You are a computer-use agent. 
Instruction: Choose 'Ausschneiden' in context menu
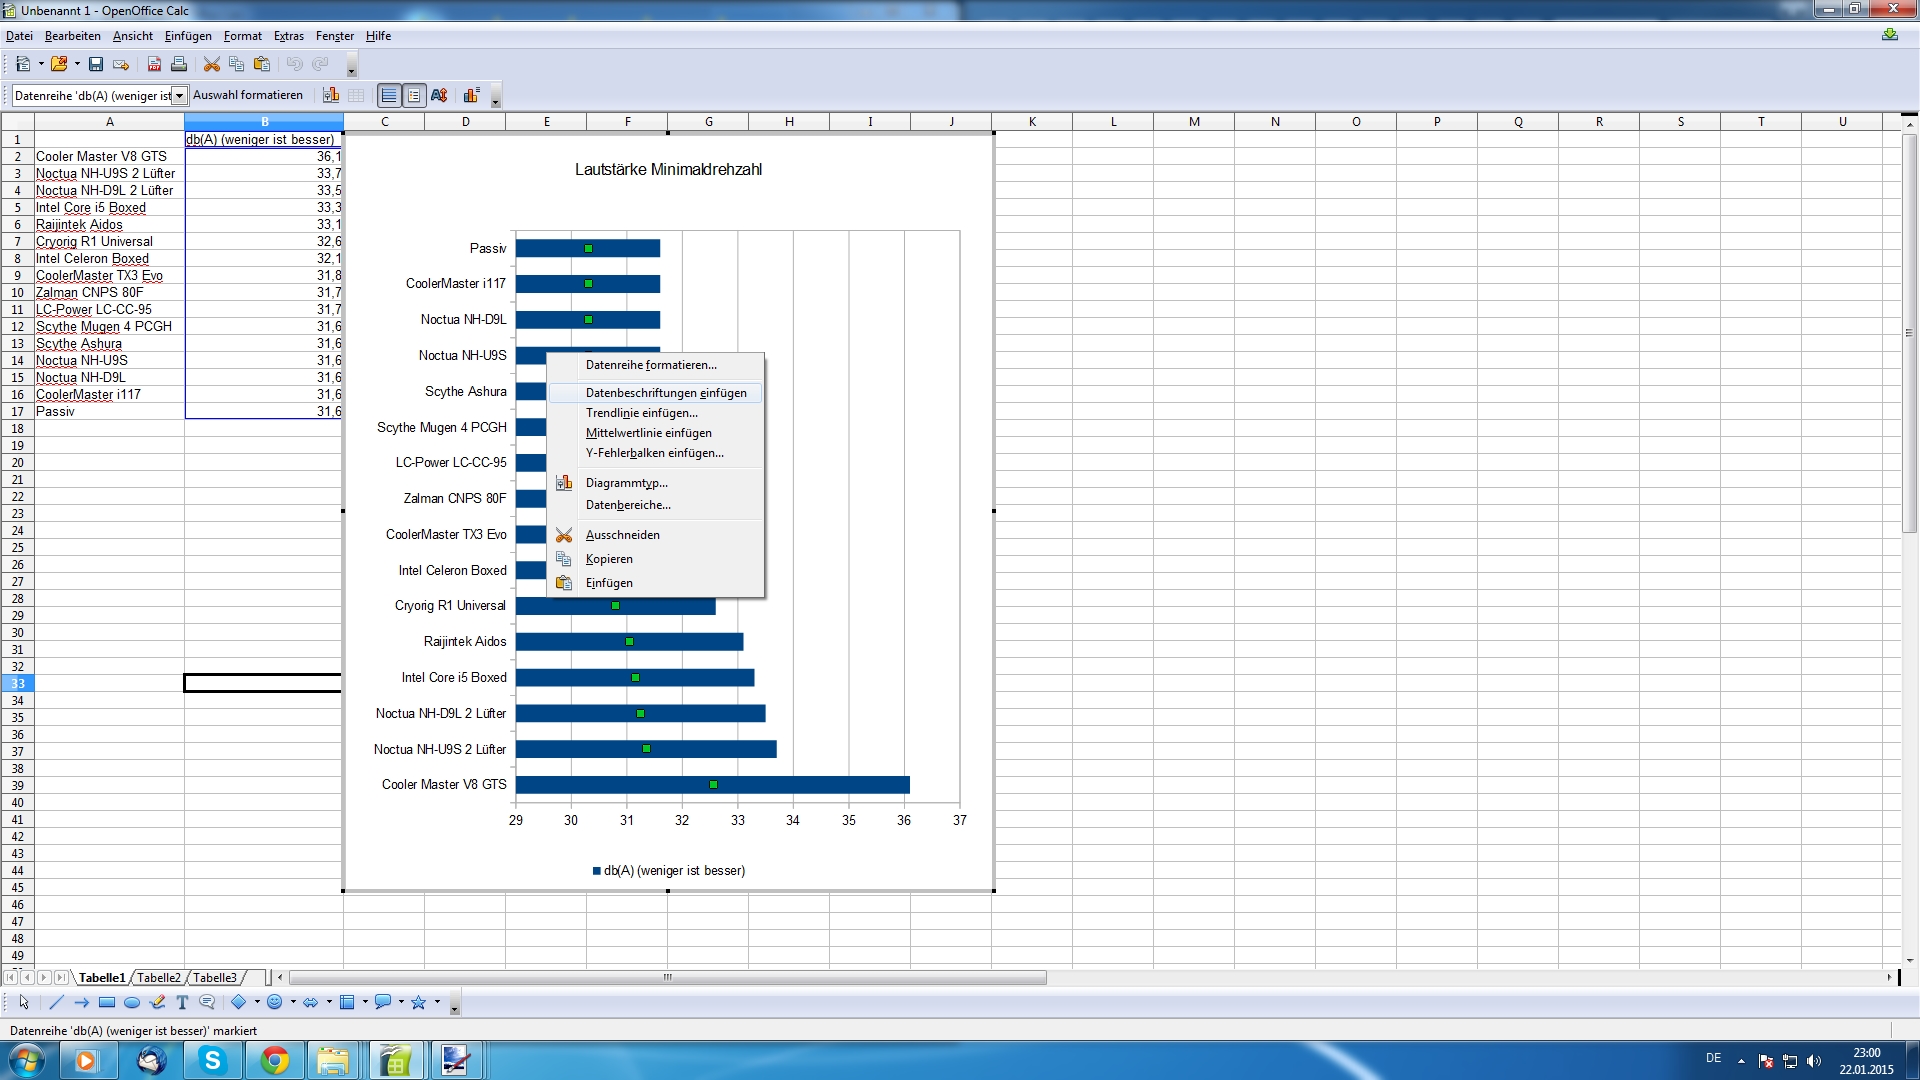[656, 535]
